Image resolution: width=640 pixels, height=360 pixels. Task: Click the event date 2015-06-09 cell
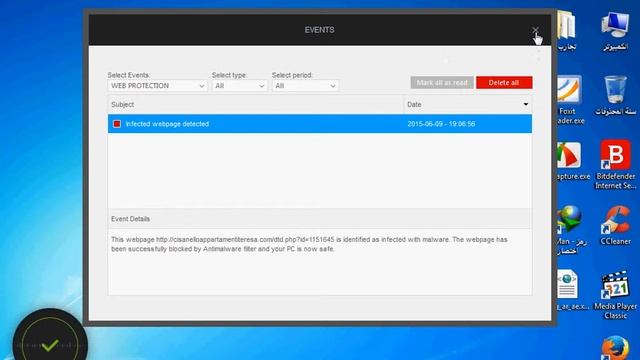pyautogui.click(x=441, y=124)
